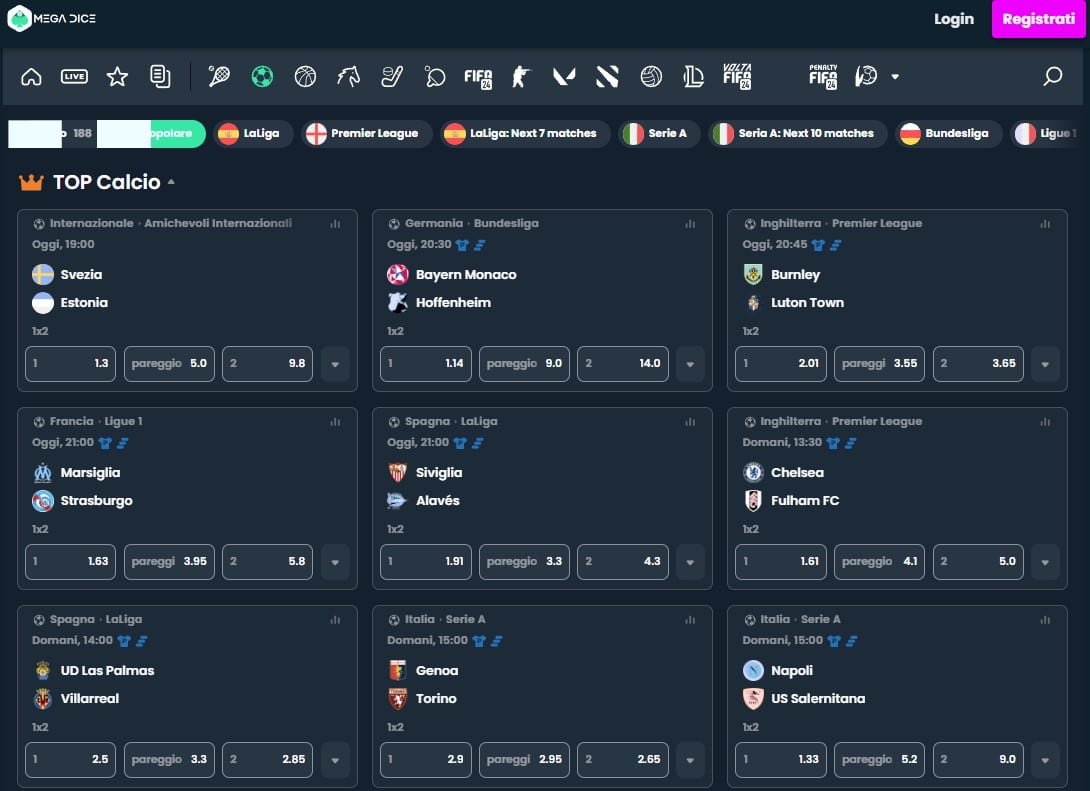Viewport: 1090px width, 791px height.
Task: Click the Registrati button
Action: tap(1039, 19)
